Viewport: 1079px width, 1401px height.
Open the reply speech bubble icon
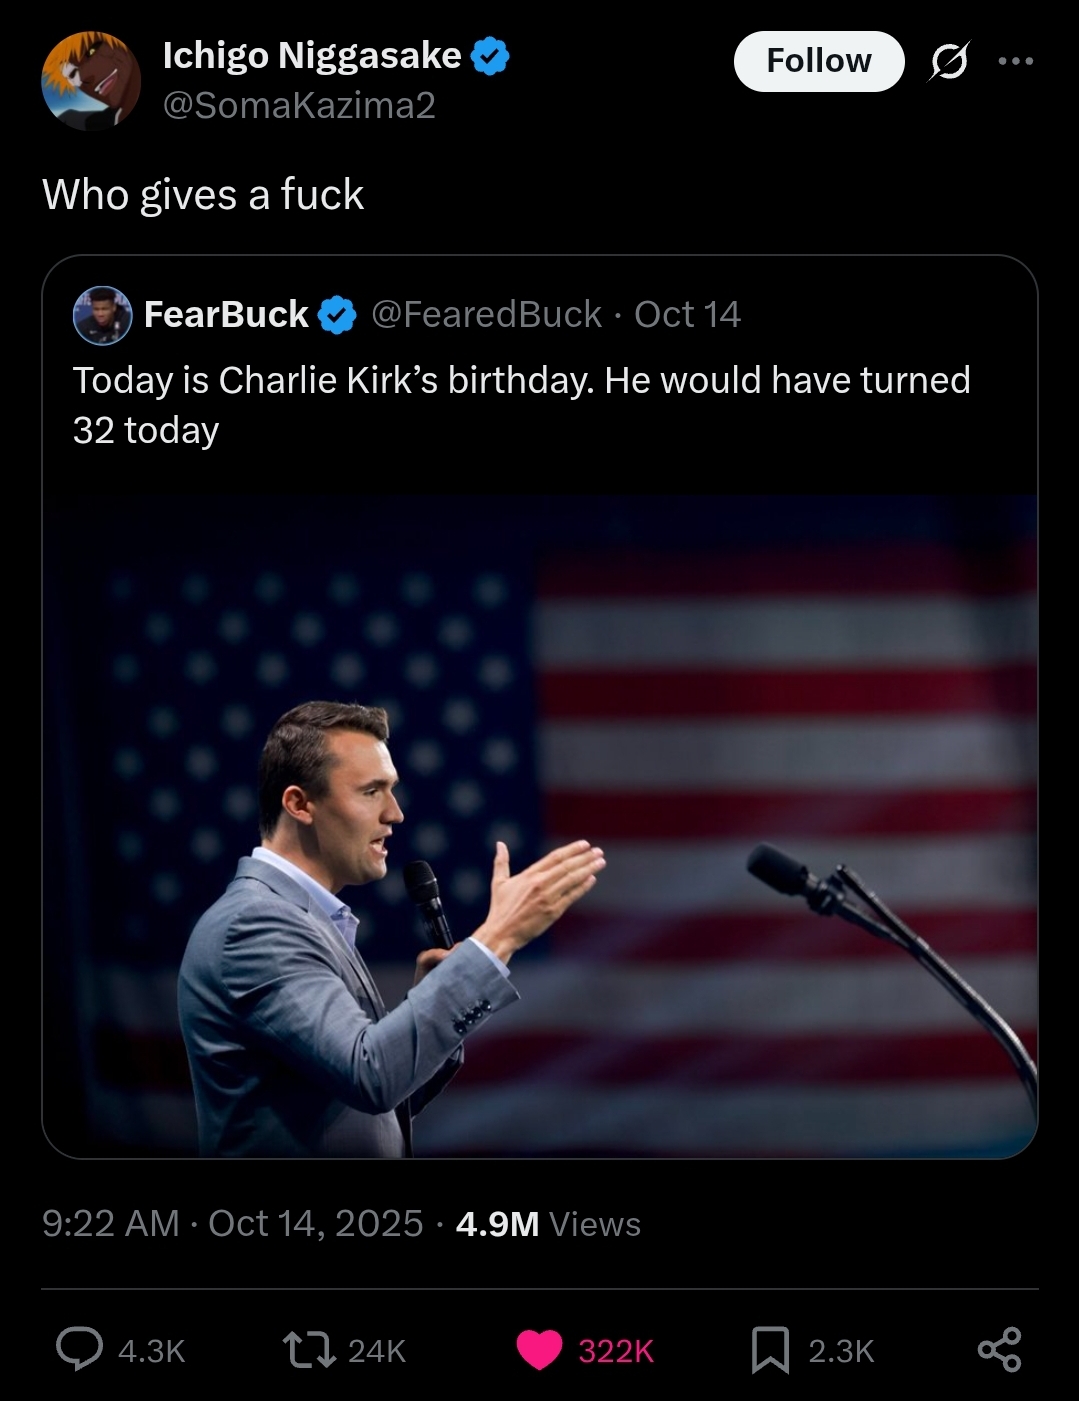(x=79, y=1349)
